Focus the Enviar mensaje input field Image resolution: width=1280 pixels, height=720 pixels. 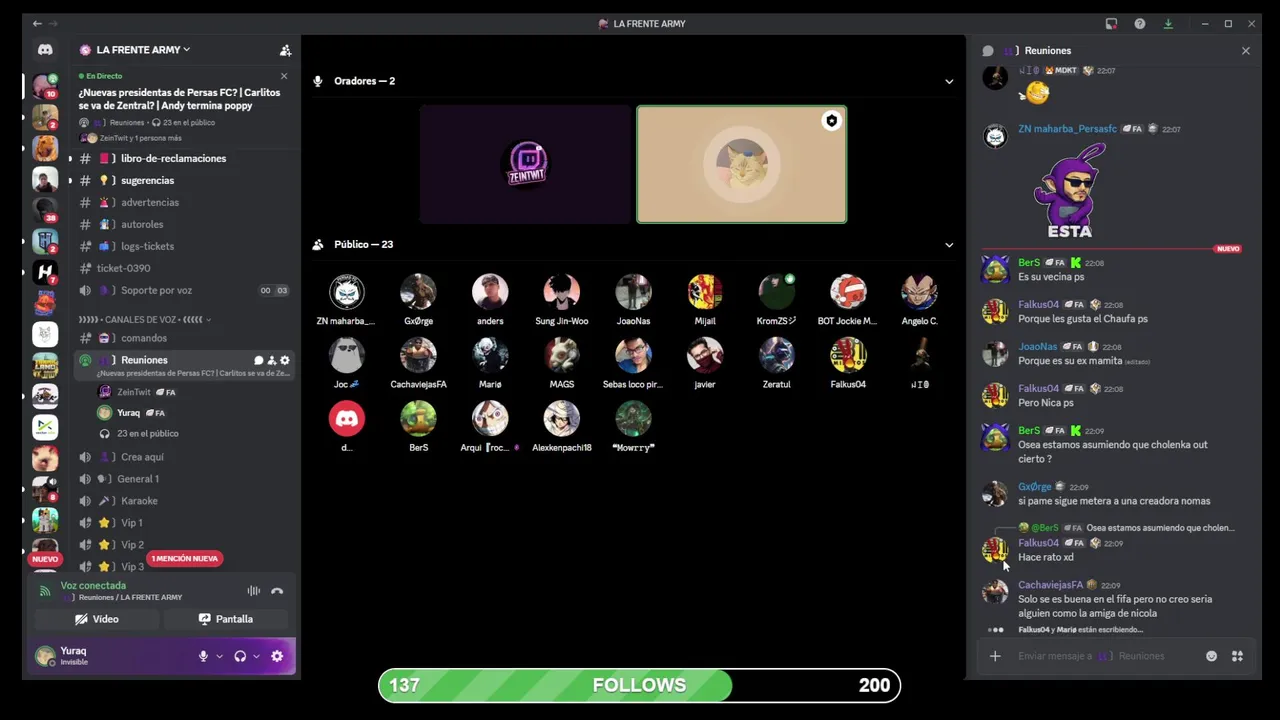(x=1105, y=656)
